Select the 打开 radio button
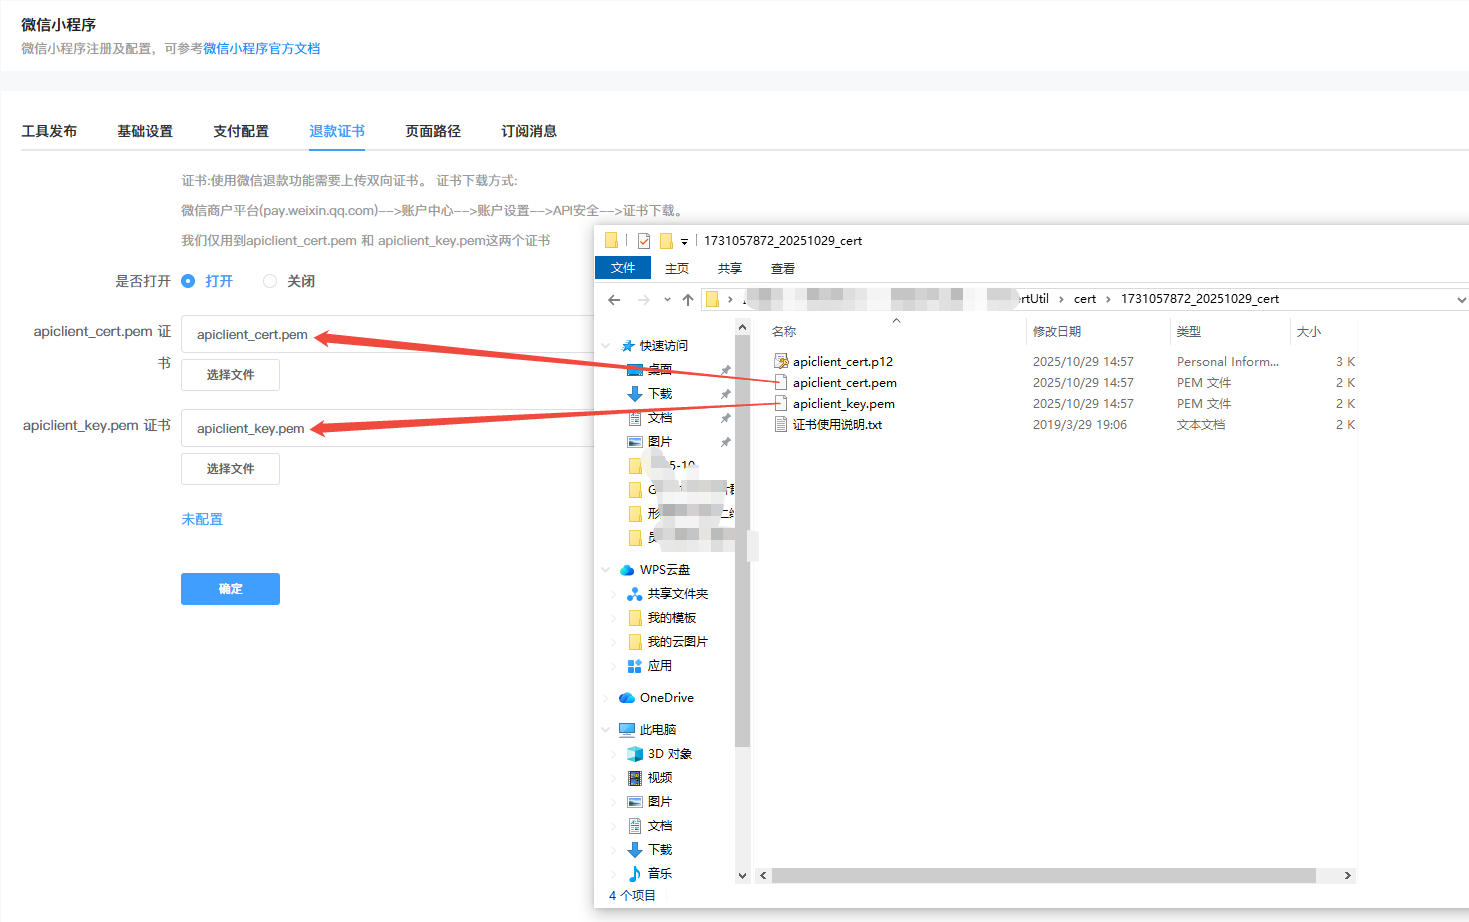Viewport: 1469px width, 922px height. pos(188,281)
